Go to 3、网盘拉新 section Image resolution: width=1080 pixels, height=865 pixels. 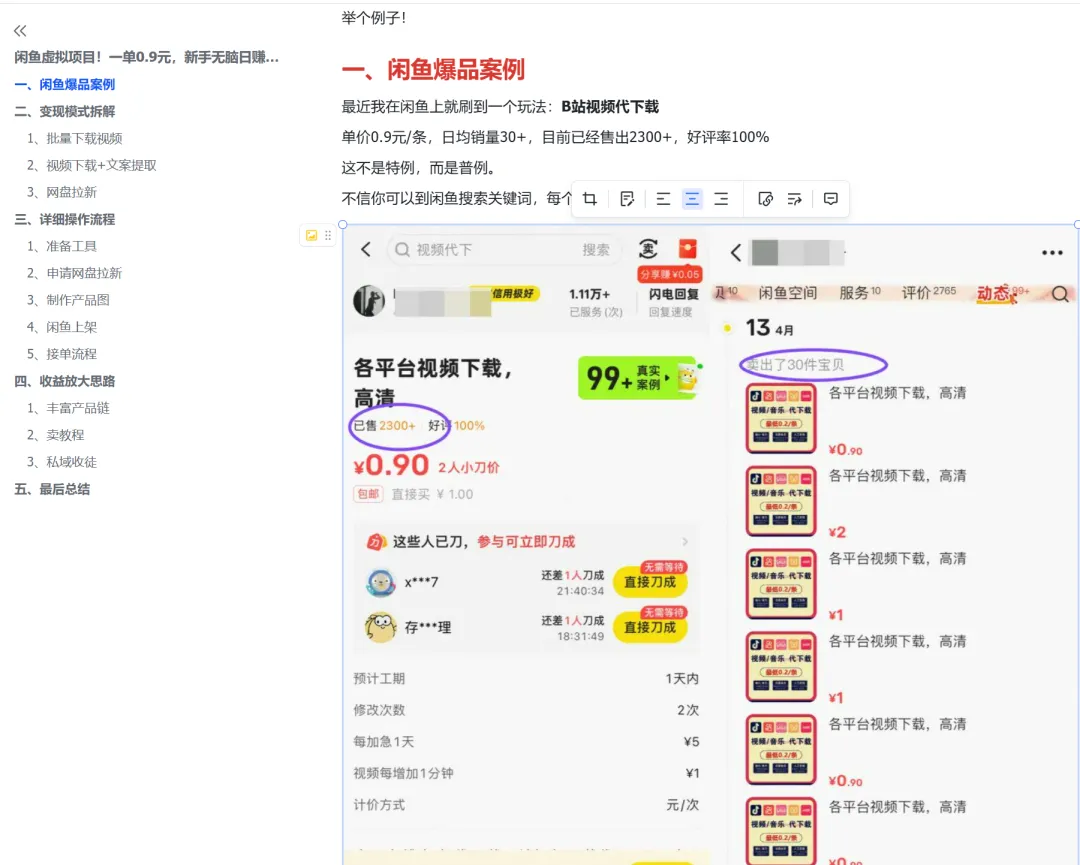(62, 192)
